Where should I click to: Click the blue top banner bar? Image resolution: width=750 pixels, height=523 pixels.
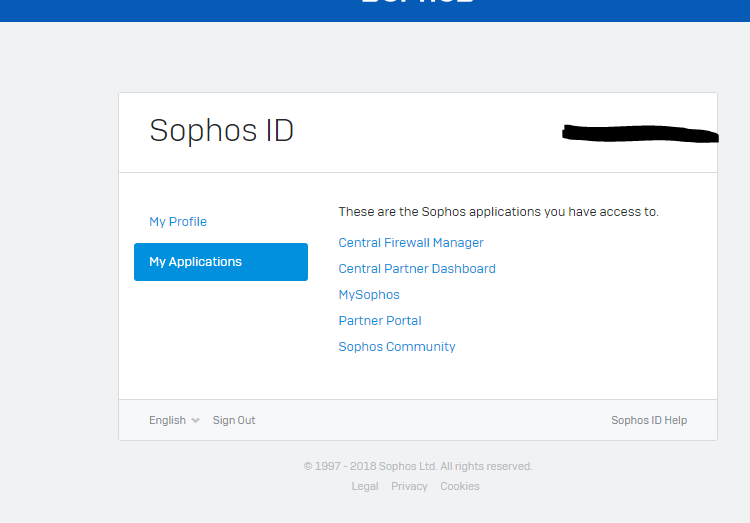[x=375, y=11]
